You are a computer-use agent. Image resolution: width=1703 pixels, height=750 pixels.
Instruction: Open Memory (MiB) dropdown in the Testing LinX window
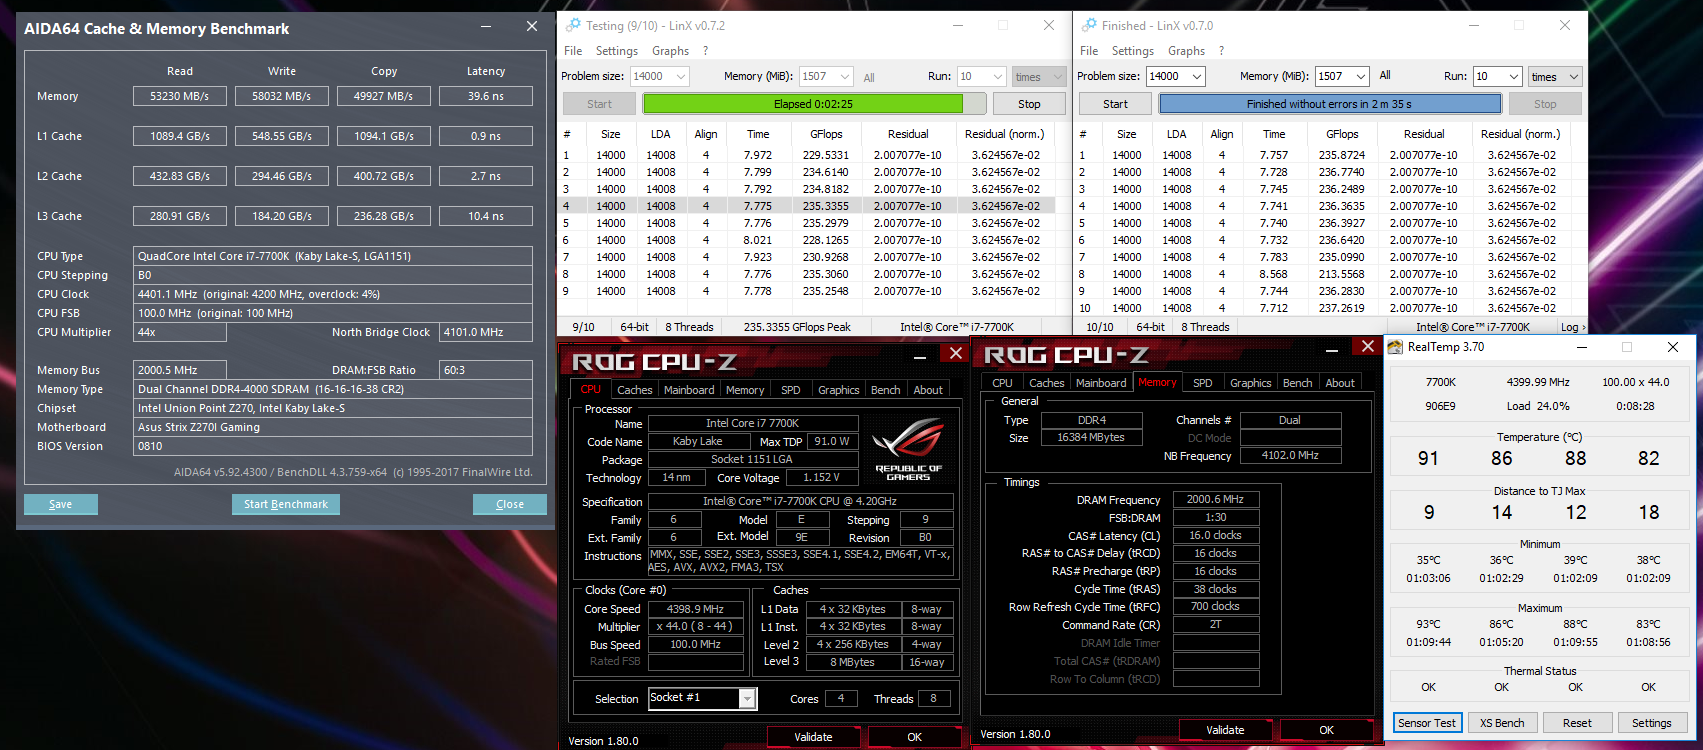pos(845,76)
